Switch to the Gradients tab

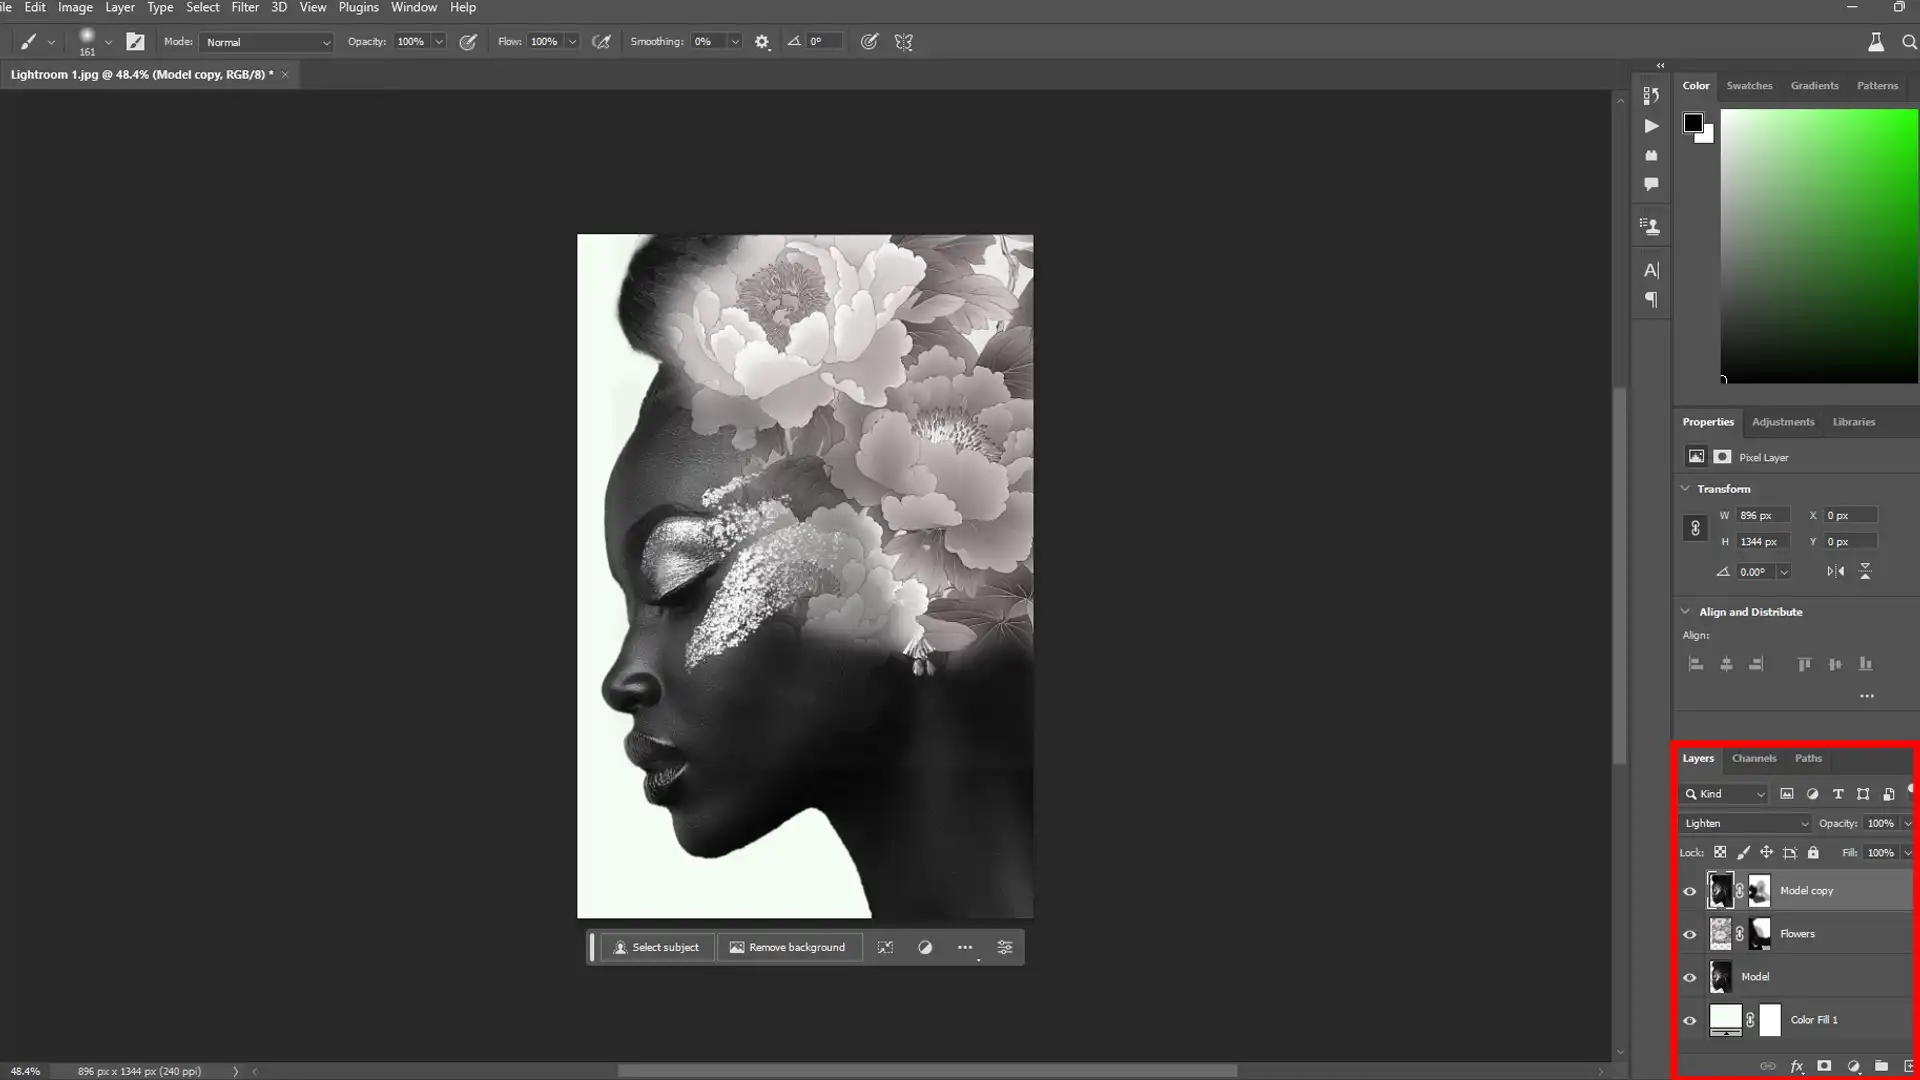click(x=1814, y=86)
